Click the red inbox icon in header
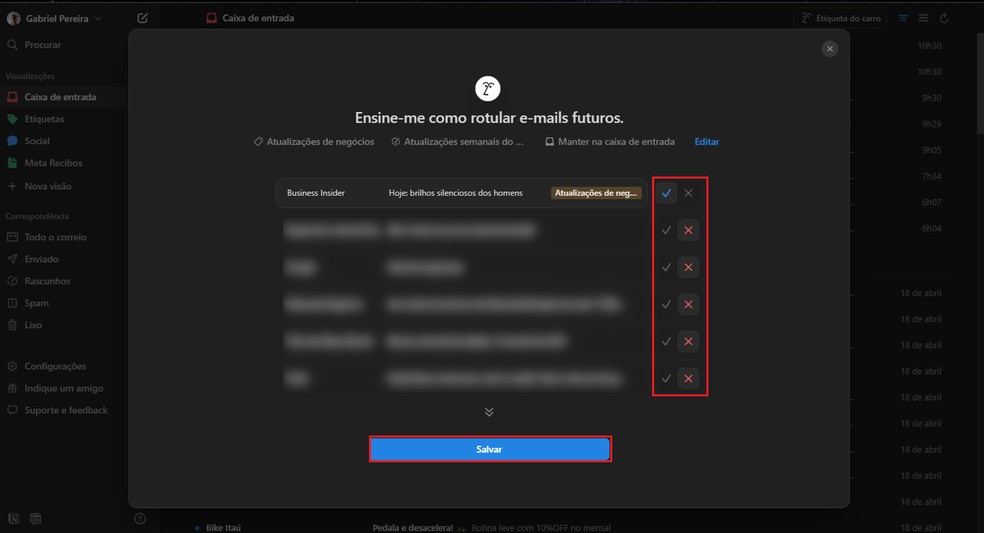The image size is (984, 533). [x=211, y=18]
